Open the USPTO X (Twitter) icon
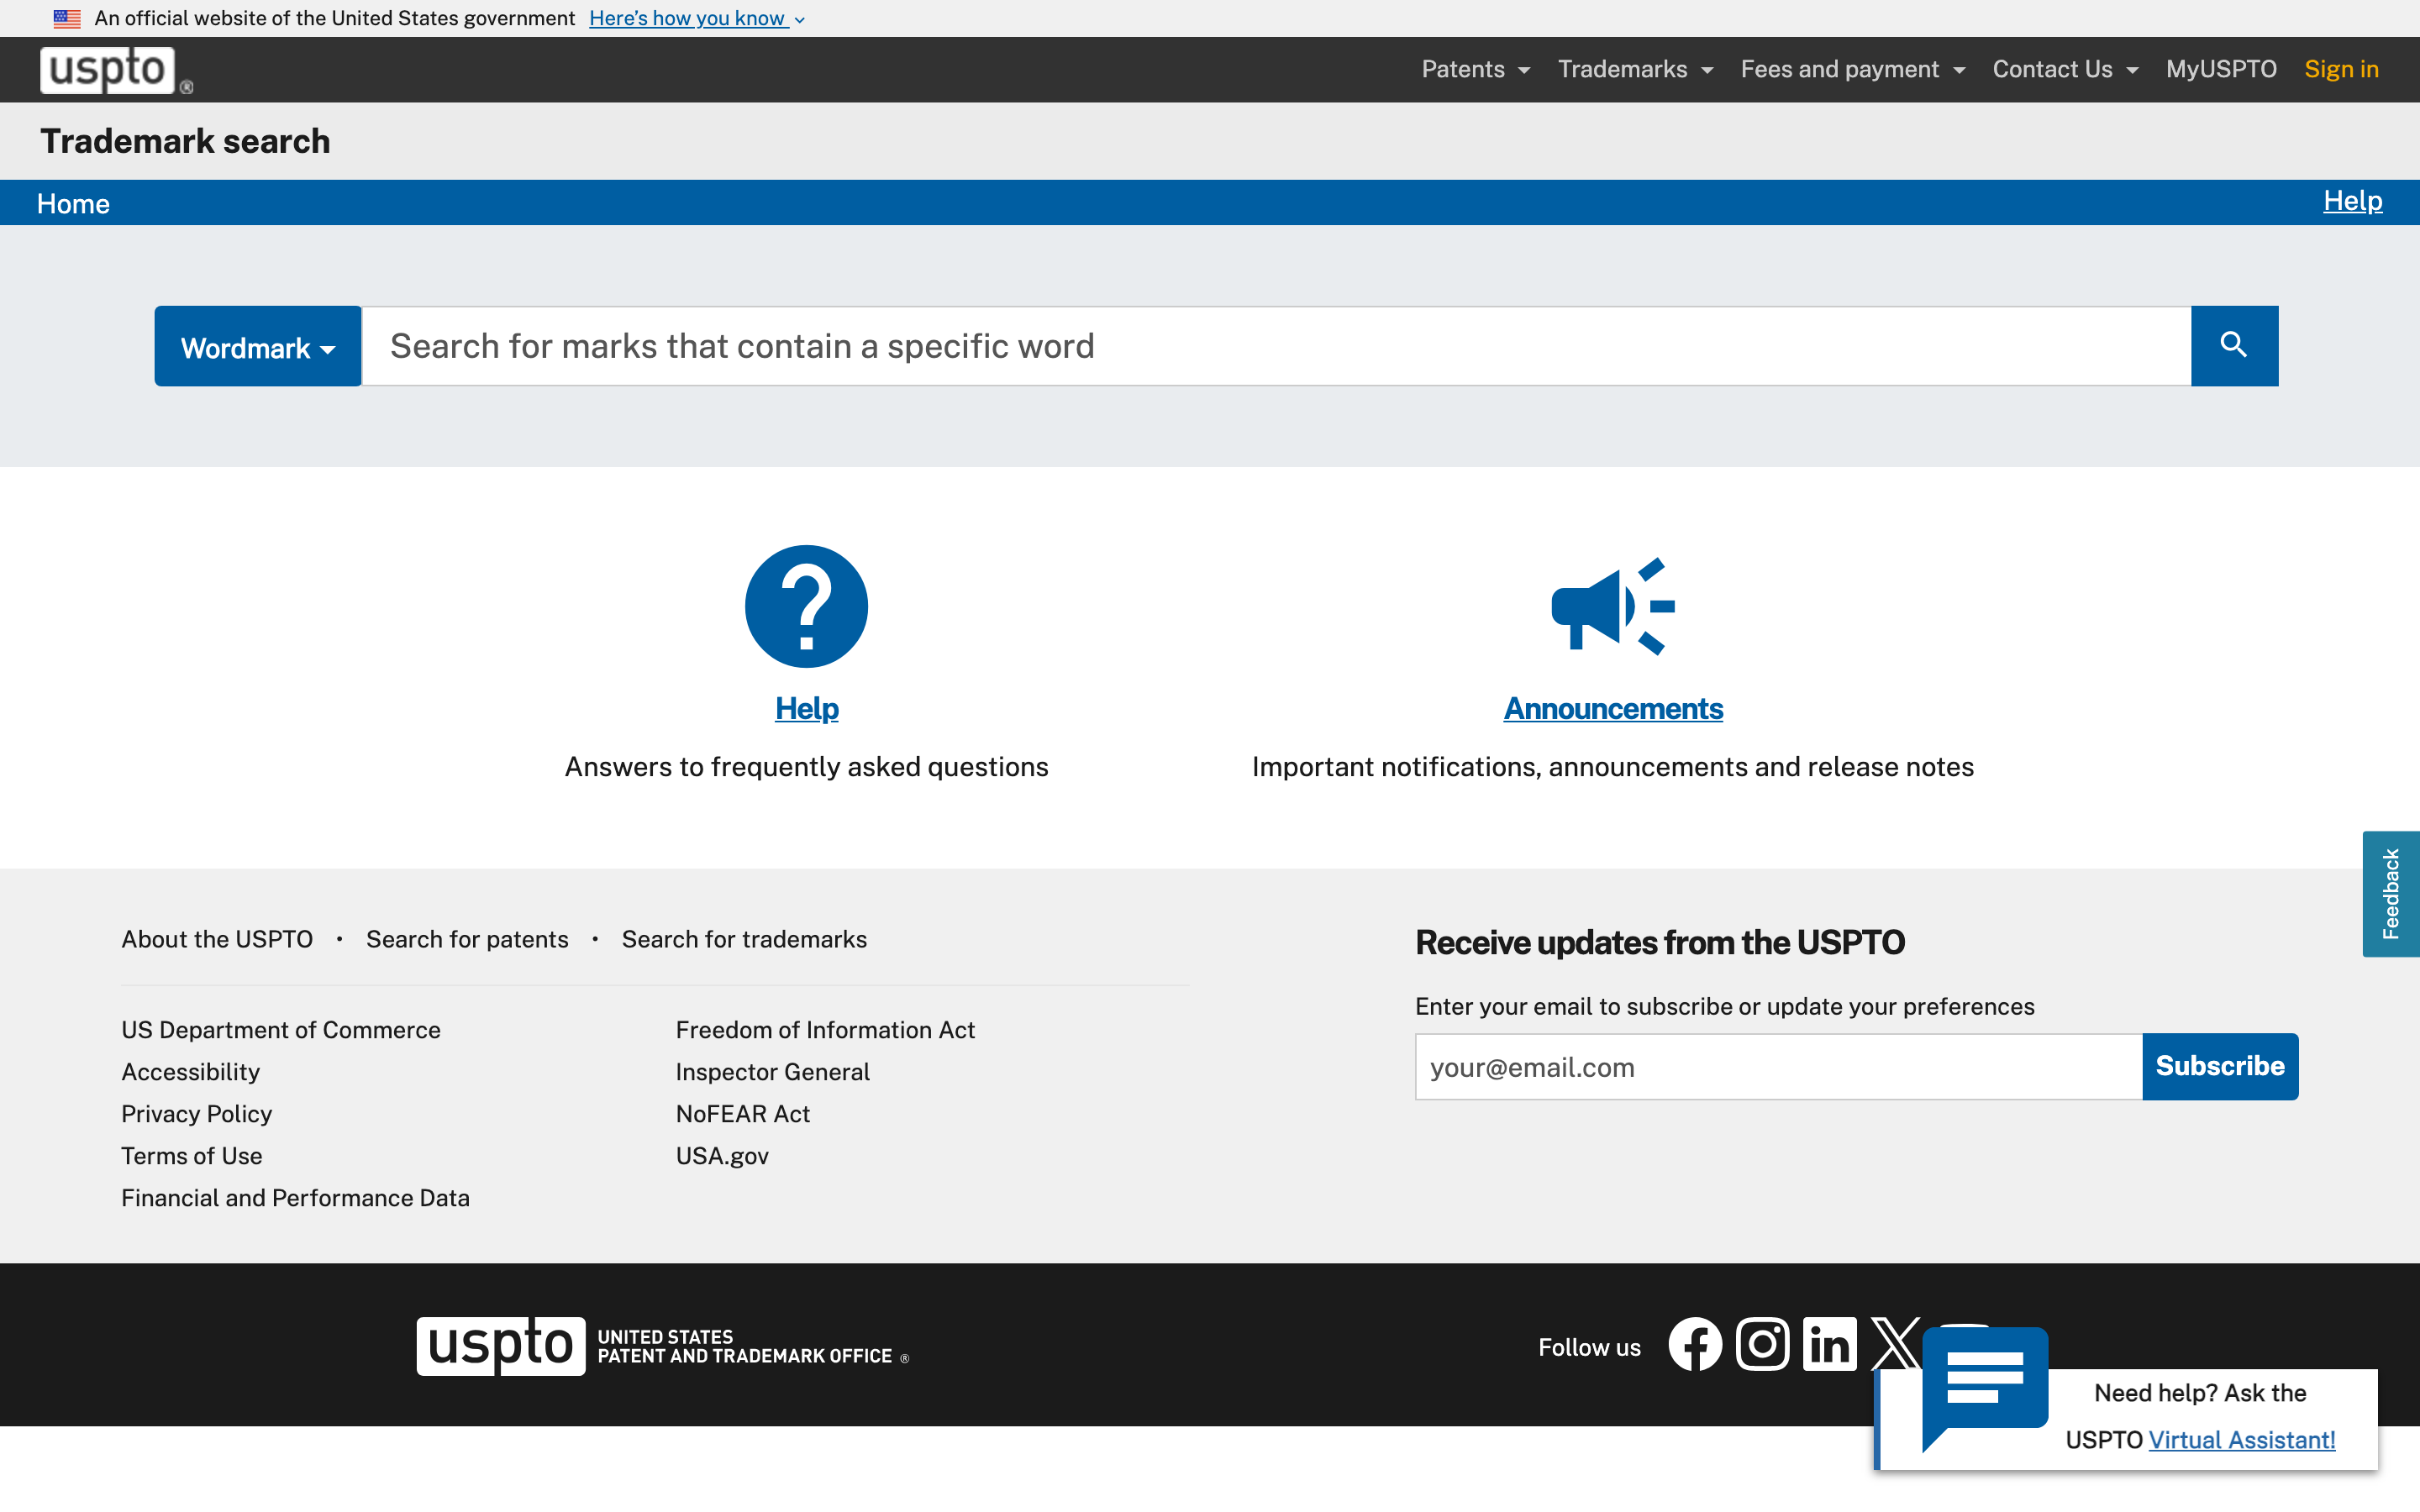This screenshot has width=2420, height=1512. (1895, 1344)
